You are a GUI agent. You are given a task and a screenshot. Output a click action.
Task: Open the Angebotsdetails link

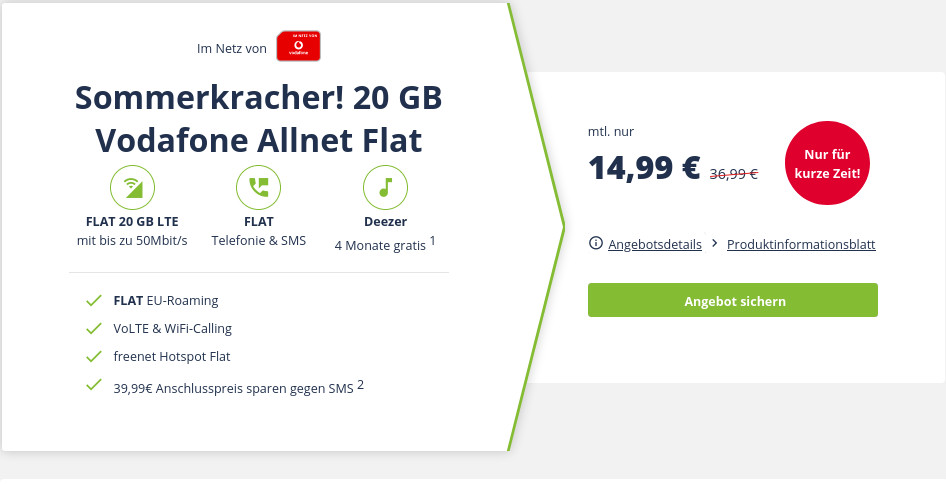(x=654, y=244)
